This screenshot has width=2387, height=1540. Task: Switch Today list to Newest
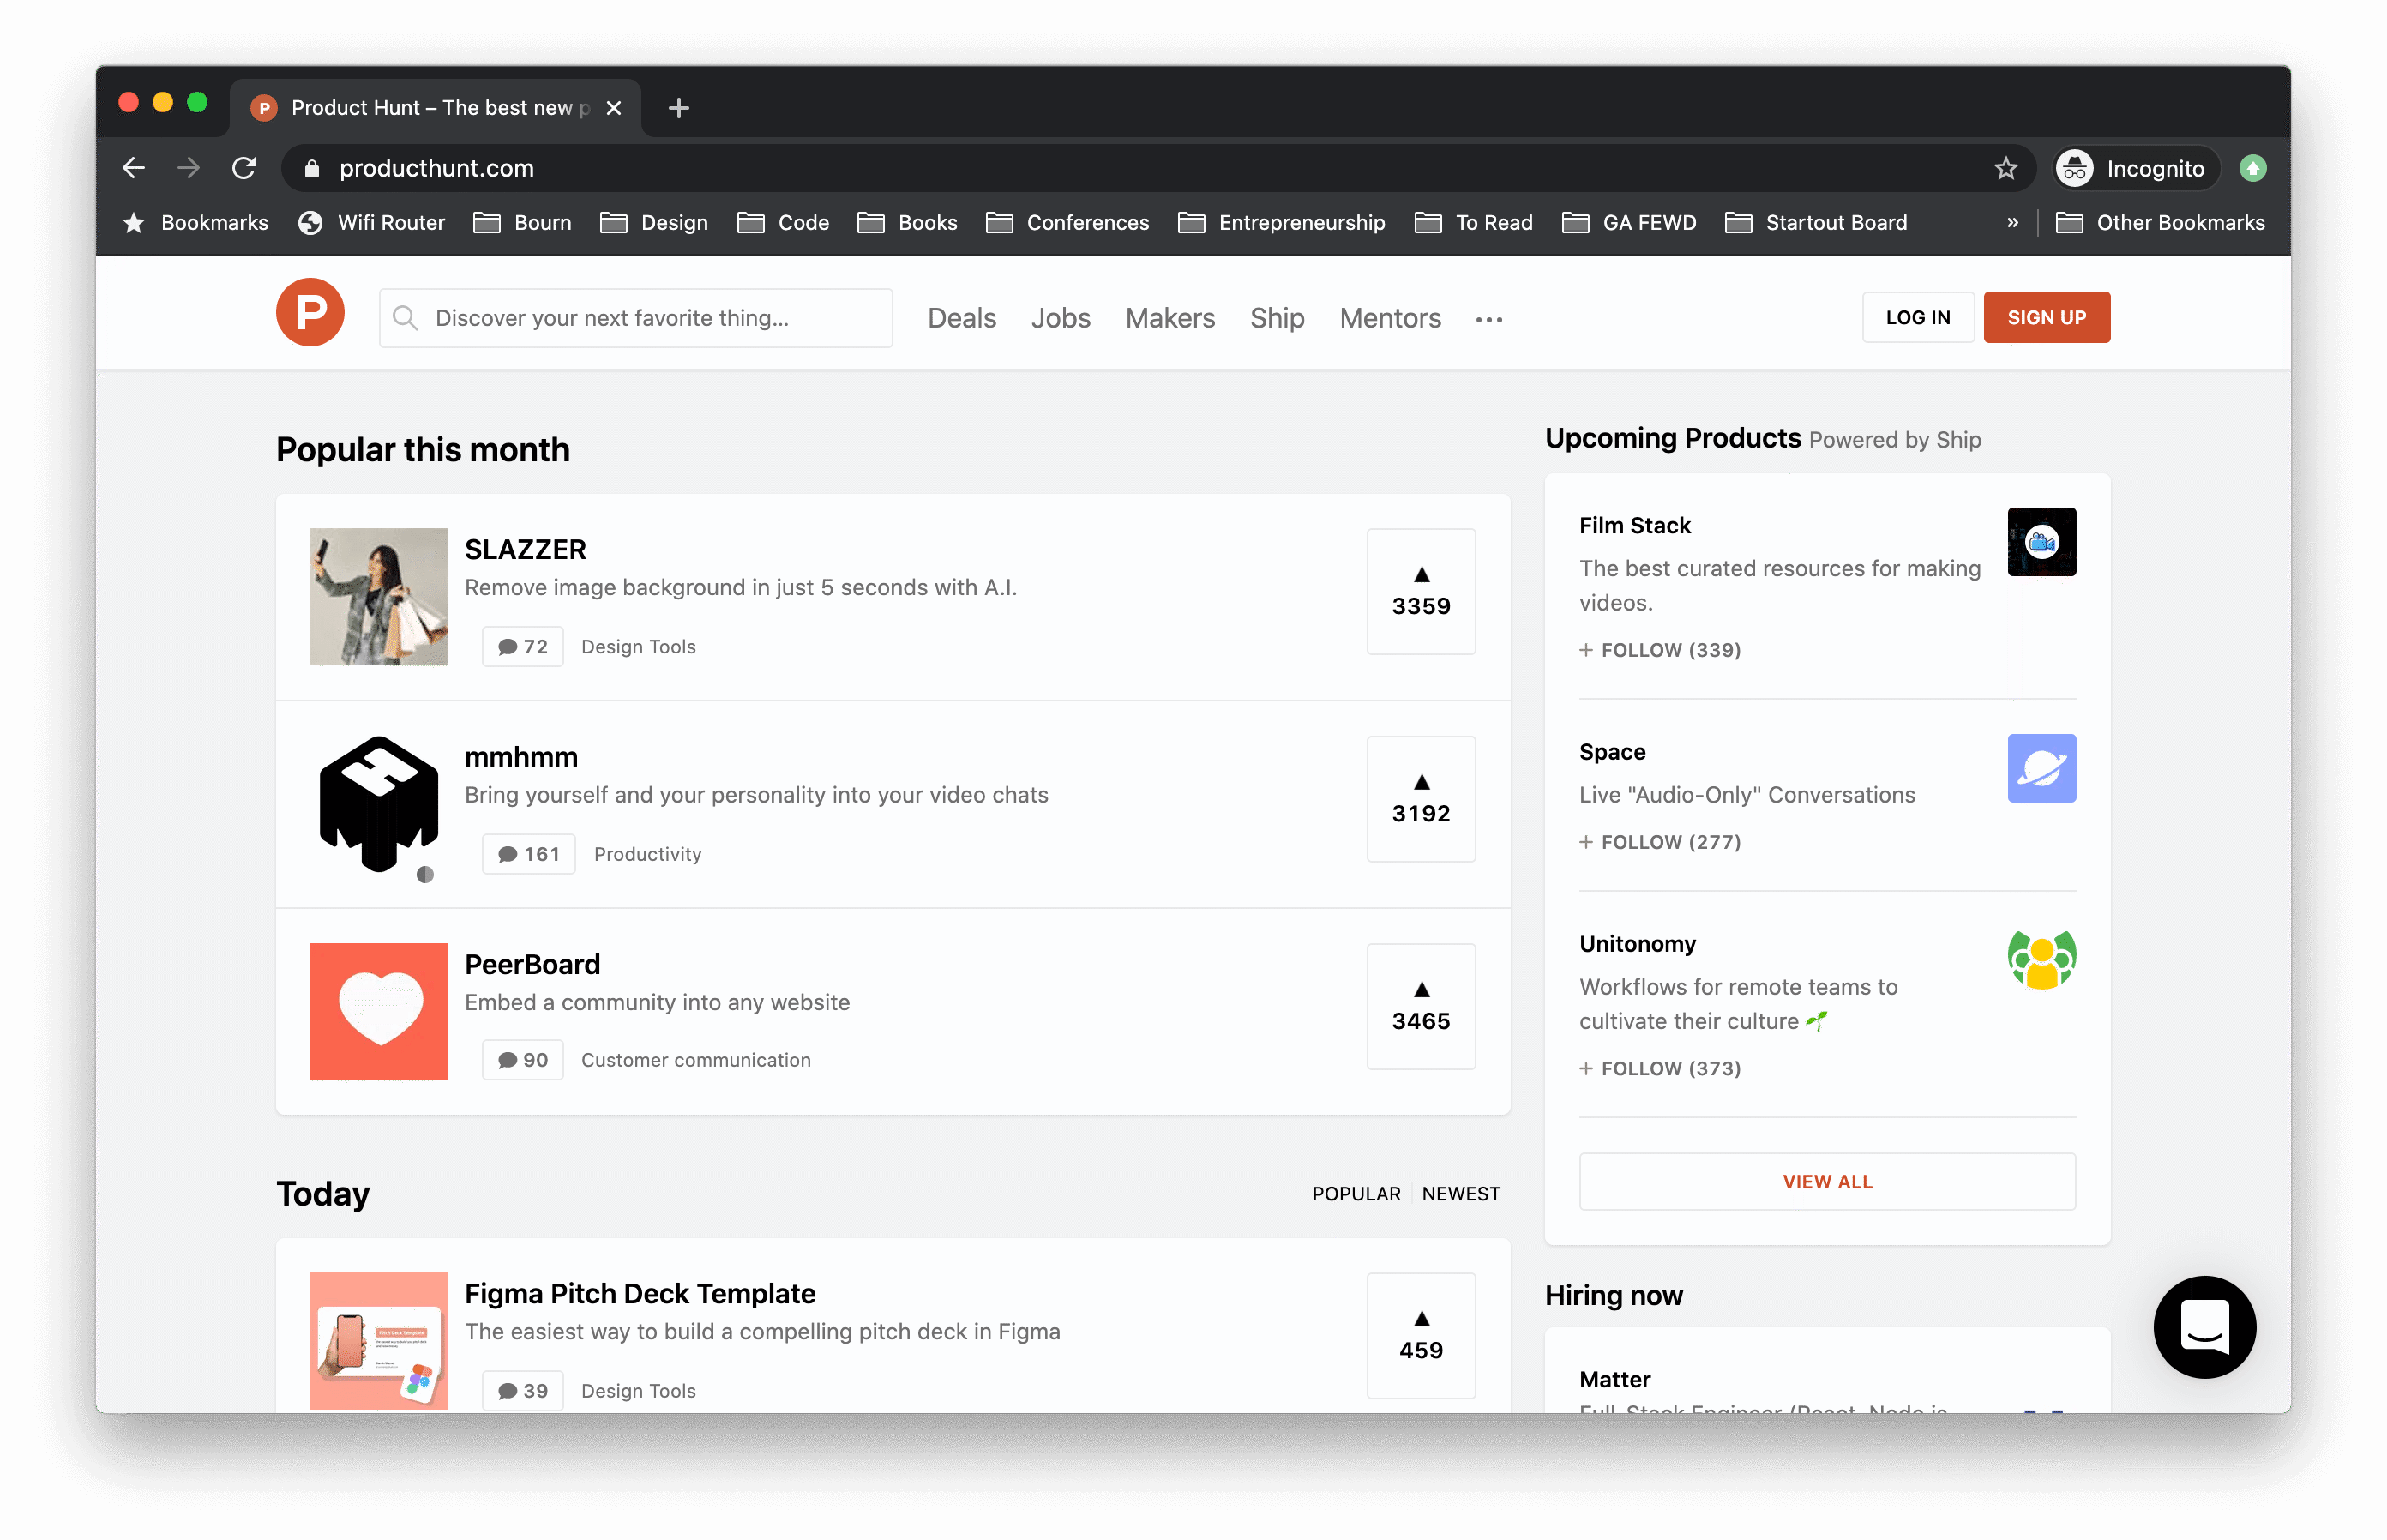[1461, 1193]
